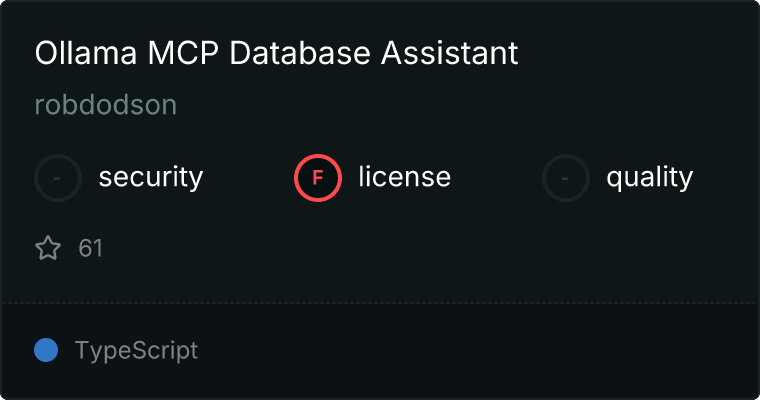The width and height of the screenshot is (760, 400).
Task: Click blank card space right of the title
Action: tap(640, 53)
